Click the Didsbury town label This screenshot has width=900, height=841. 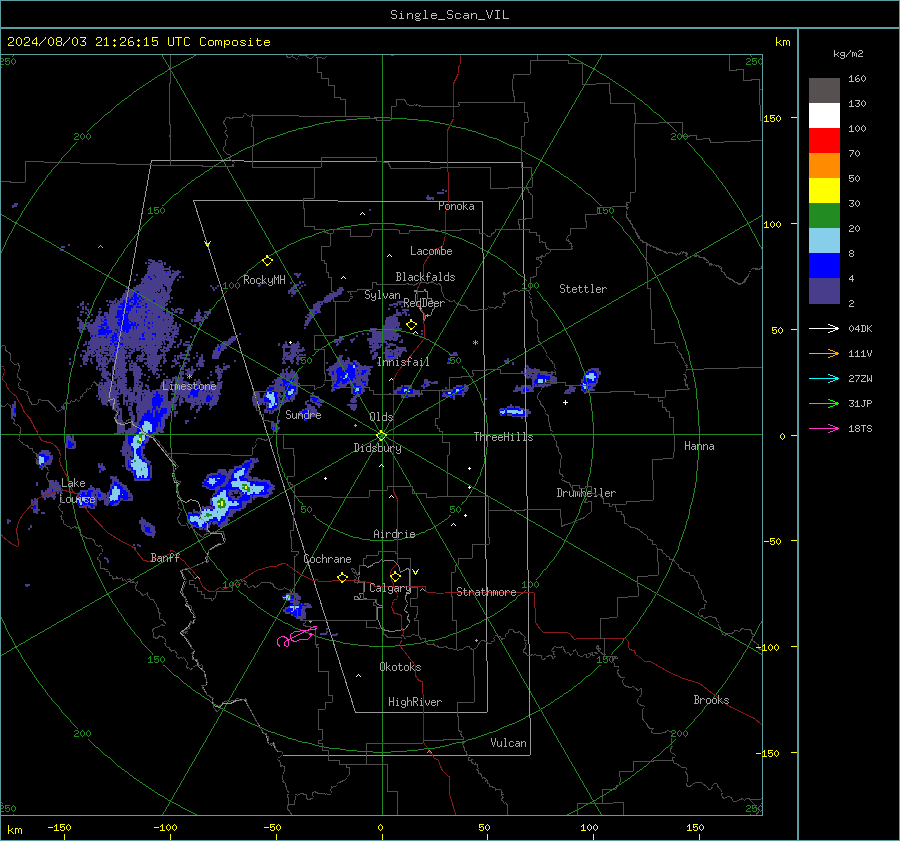click(377, 448)
